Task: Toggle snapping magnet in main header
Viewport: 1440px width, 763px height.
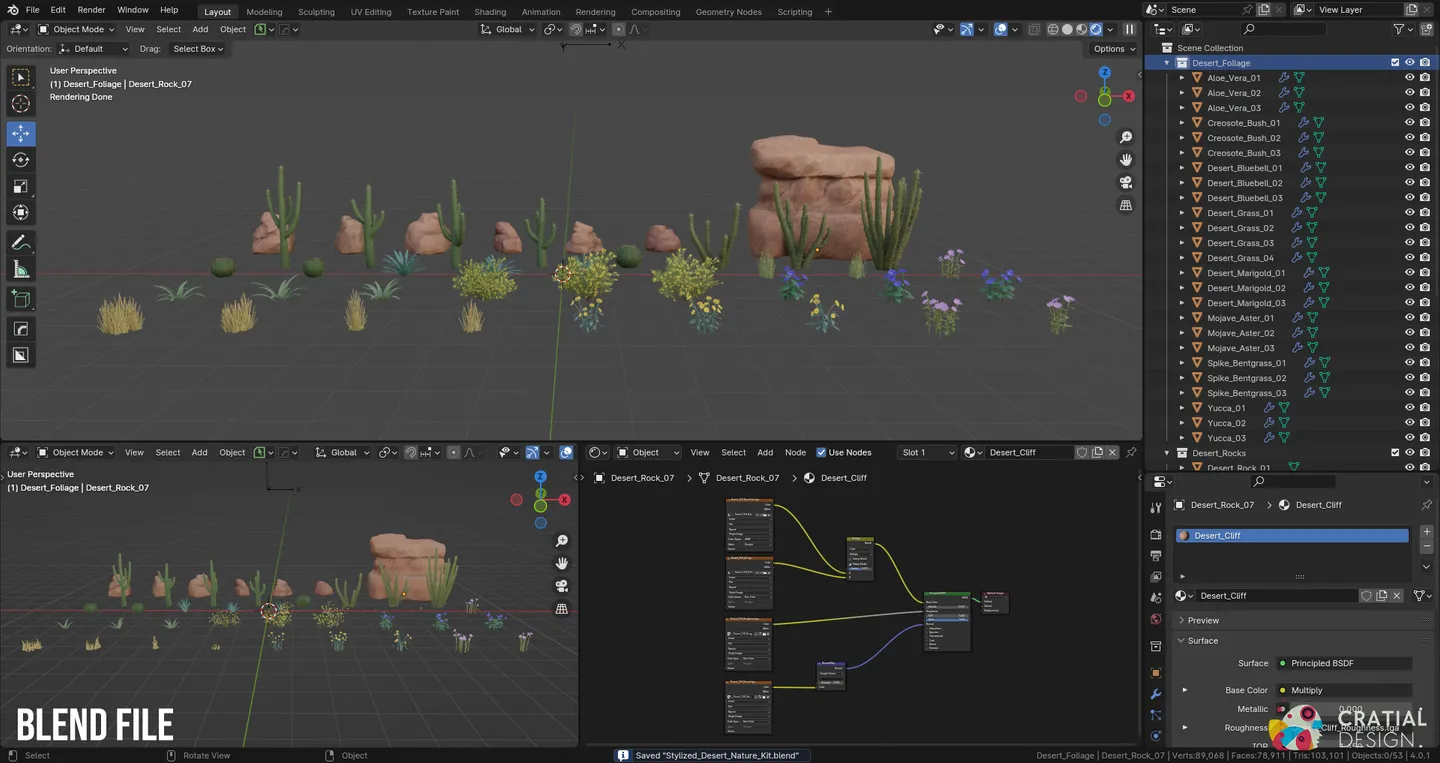Action: pyautogui.click(x=576, y=29)
